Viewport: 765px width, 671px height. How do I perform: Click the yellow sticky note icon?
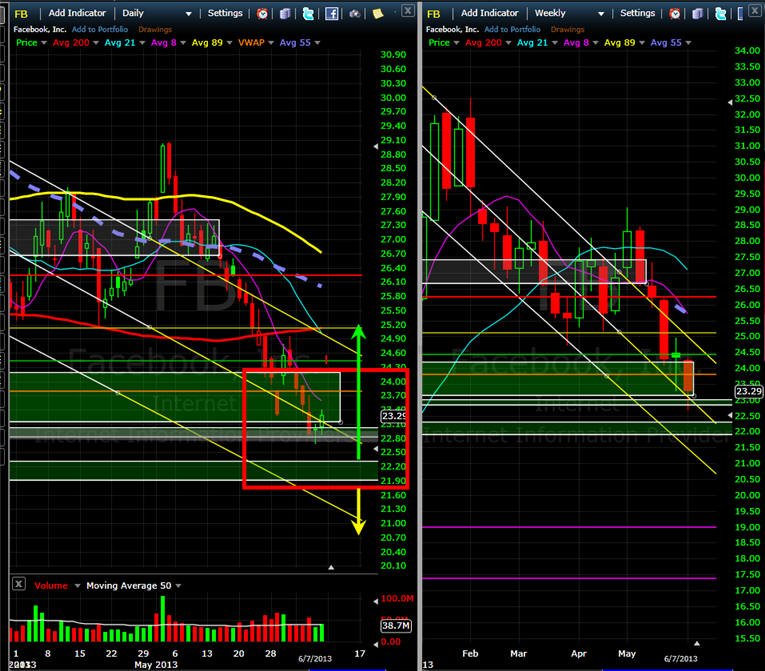click(x=378, y=14)
